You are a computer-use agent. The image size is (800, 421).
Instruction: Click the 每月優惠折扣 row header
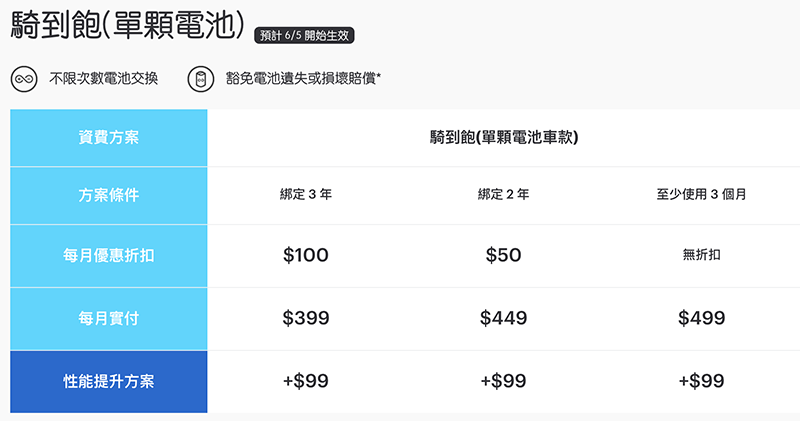[108, 255]
